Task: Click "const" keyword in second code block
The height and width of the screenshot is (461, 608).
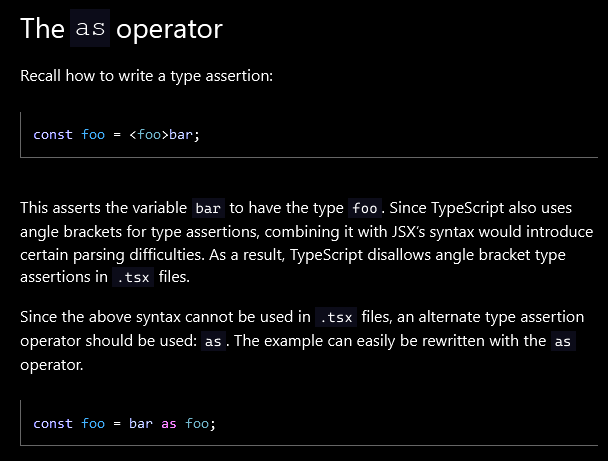Action: pos(53,423)
